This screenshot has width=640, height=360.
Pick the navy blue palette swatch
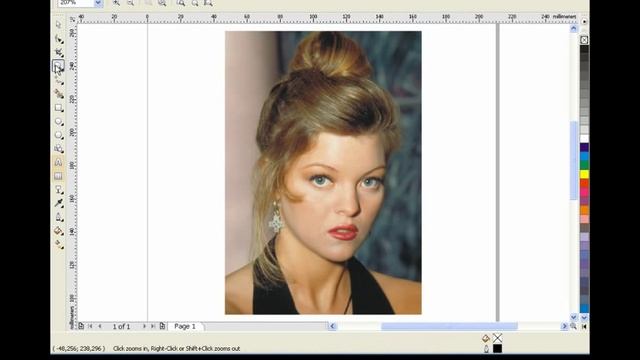point(584,147)
